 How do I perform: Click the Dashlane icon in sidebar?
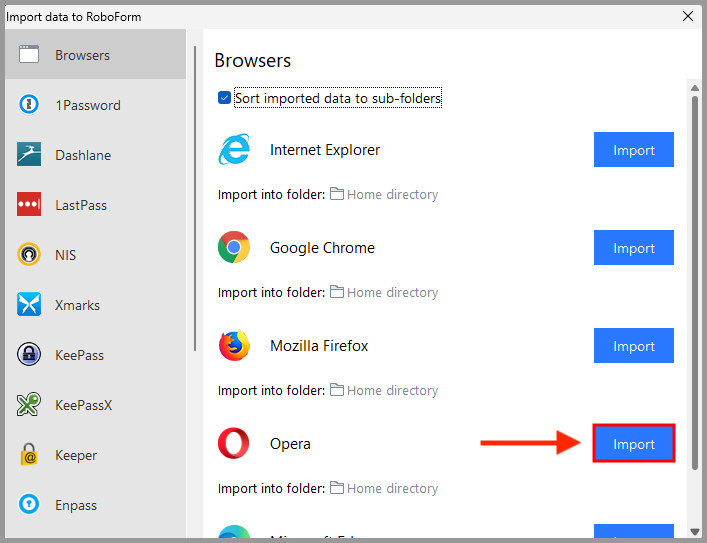click(x=29, y=154)
